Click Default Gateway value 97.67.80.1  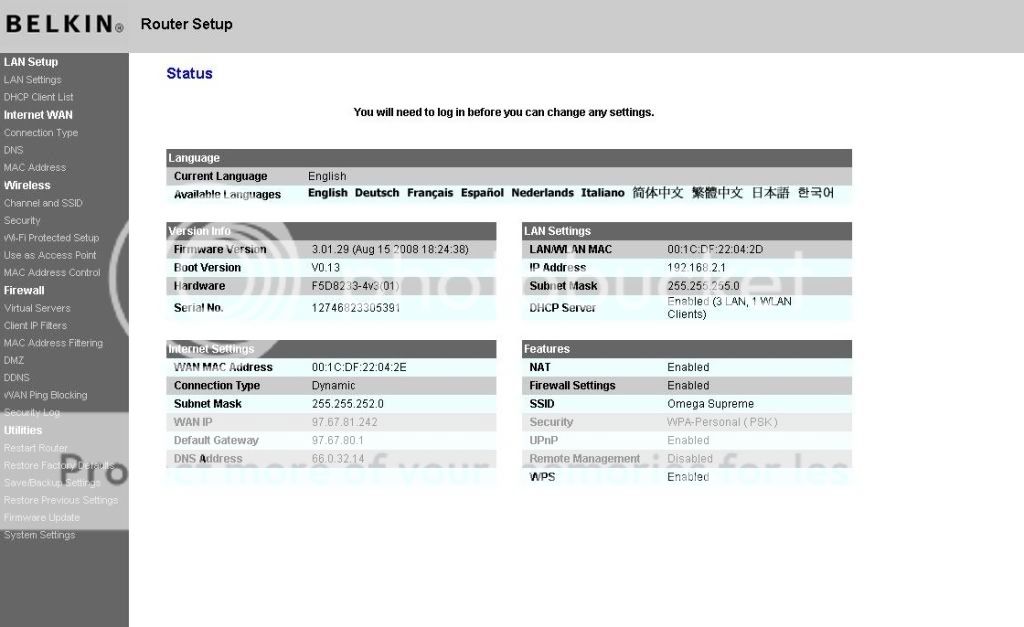coord(338,440)
